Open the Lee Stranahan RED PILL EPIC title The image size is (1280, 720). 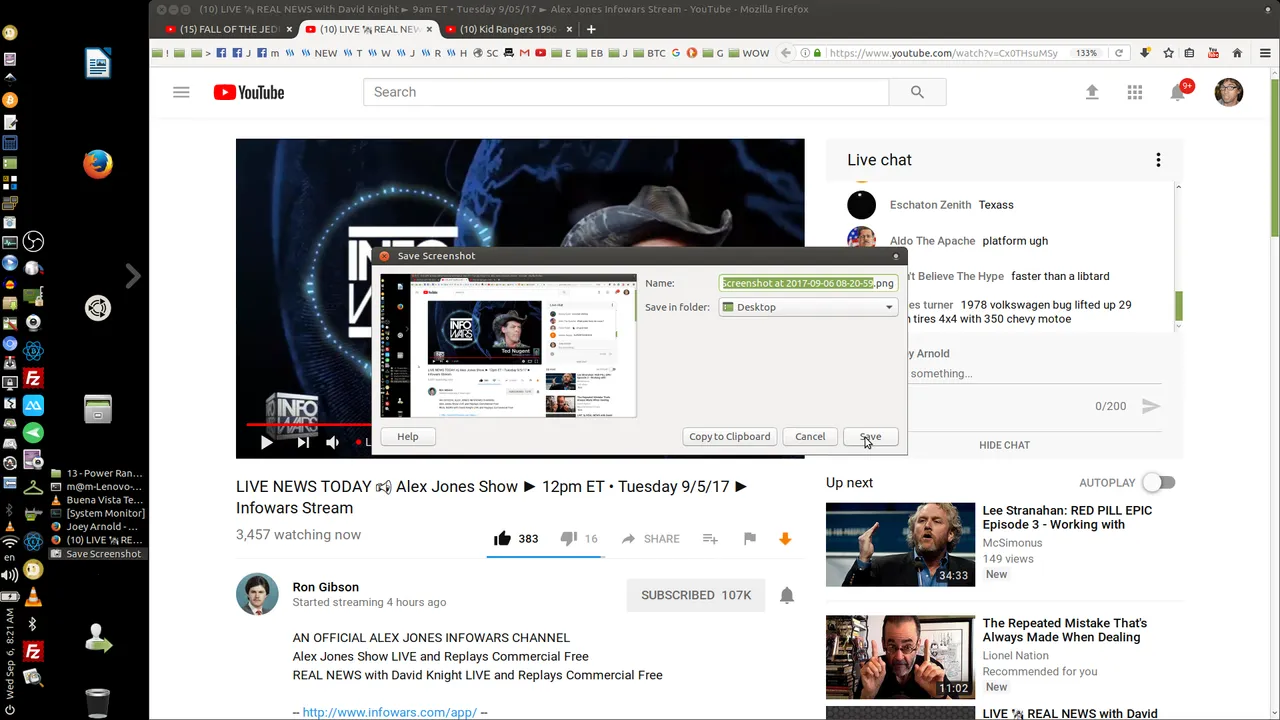[x=1067, y=517]
